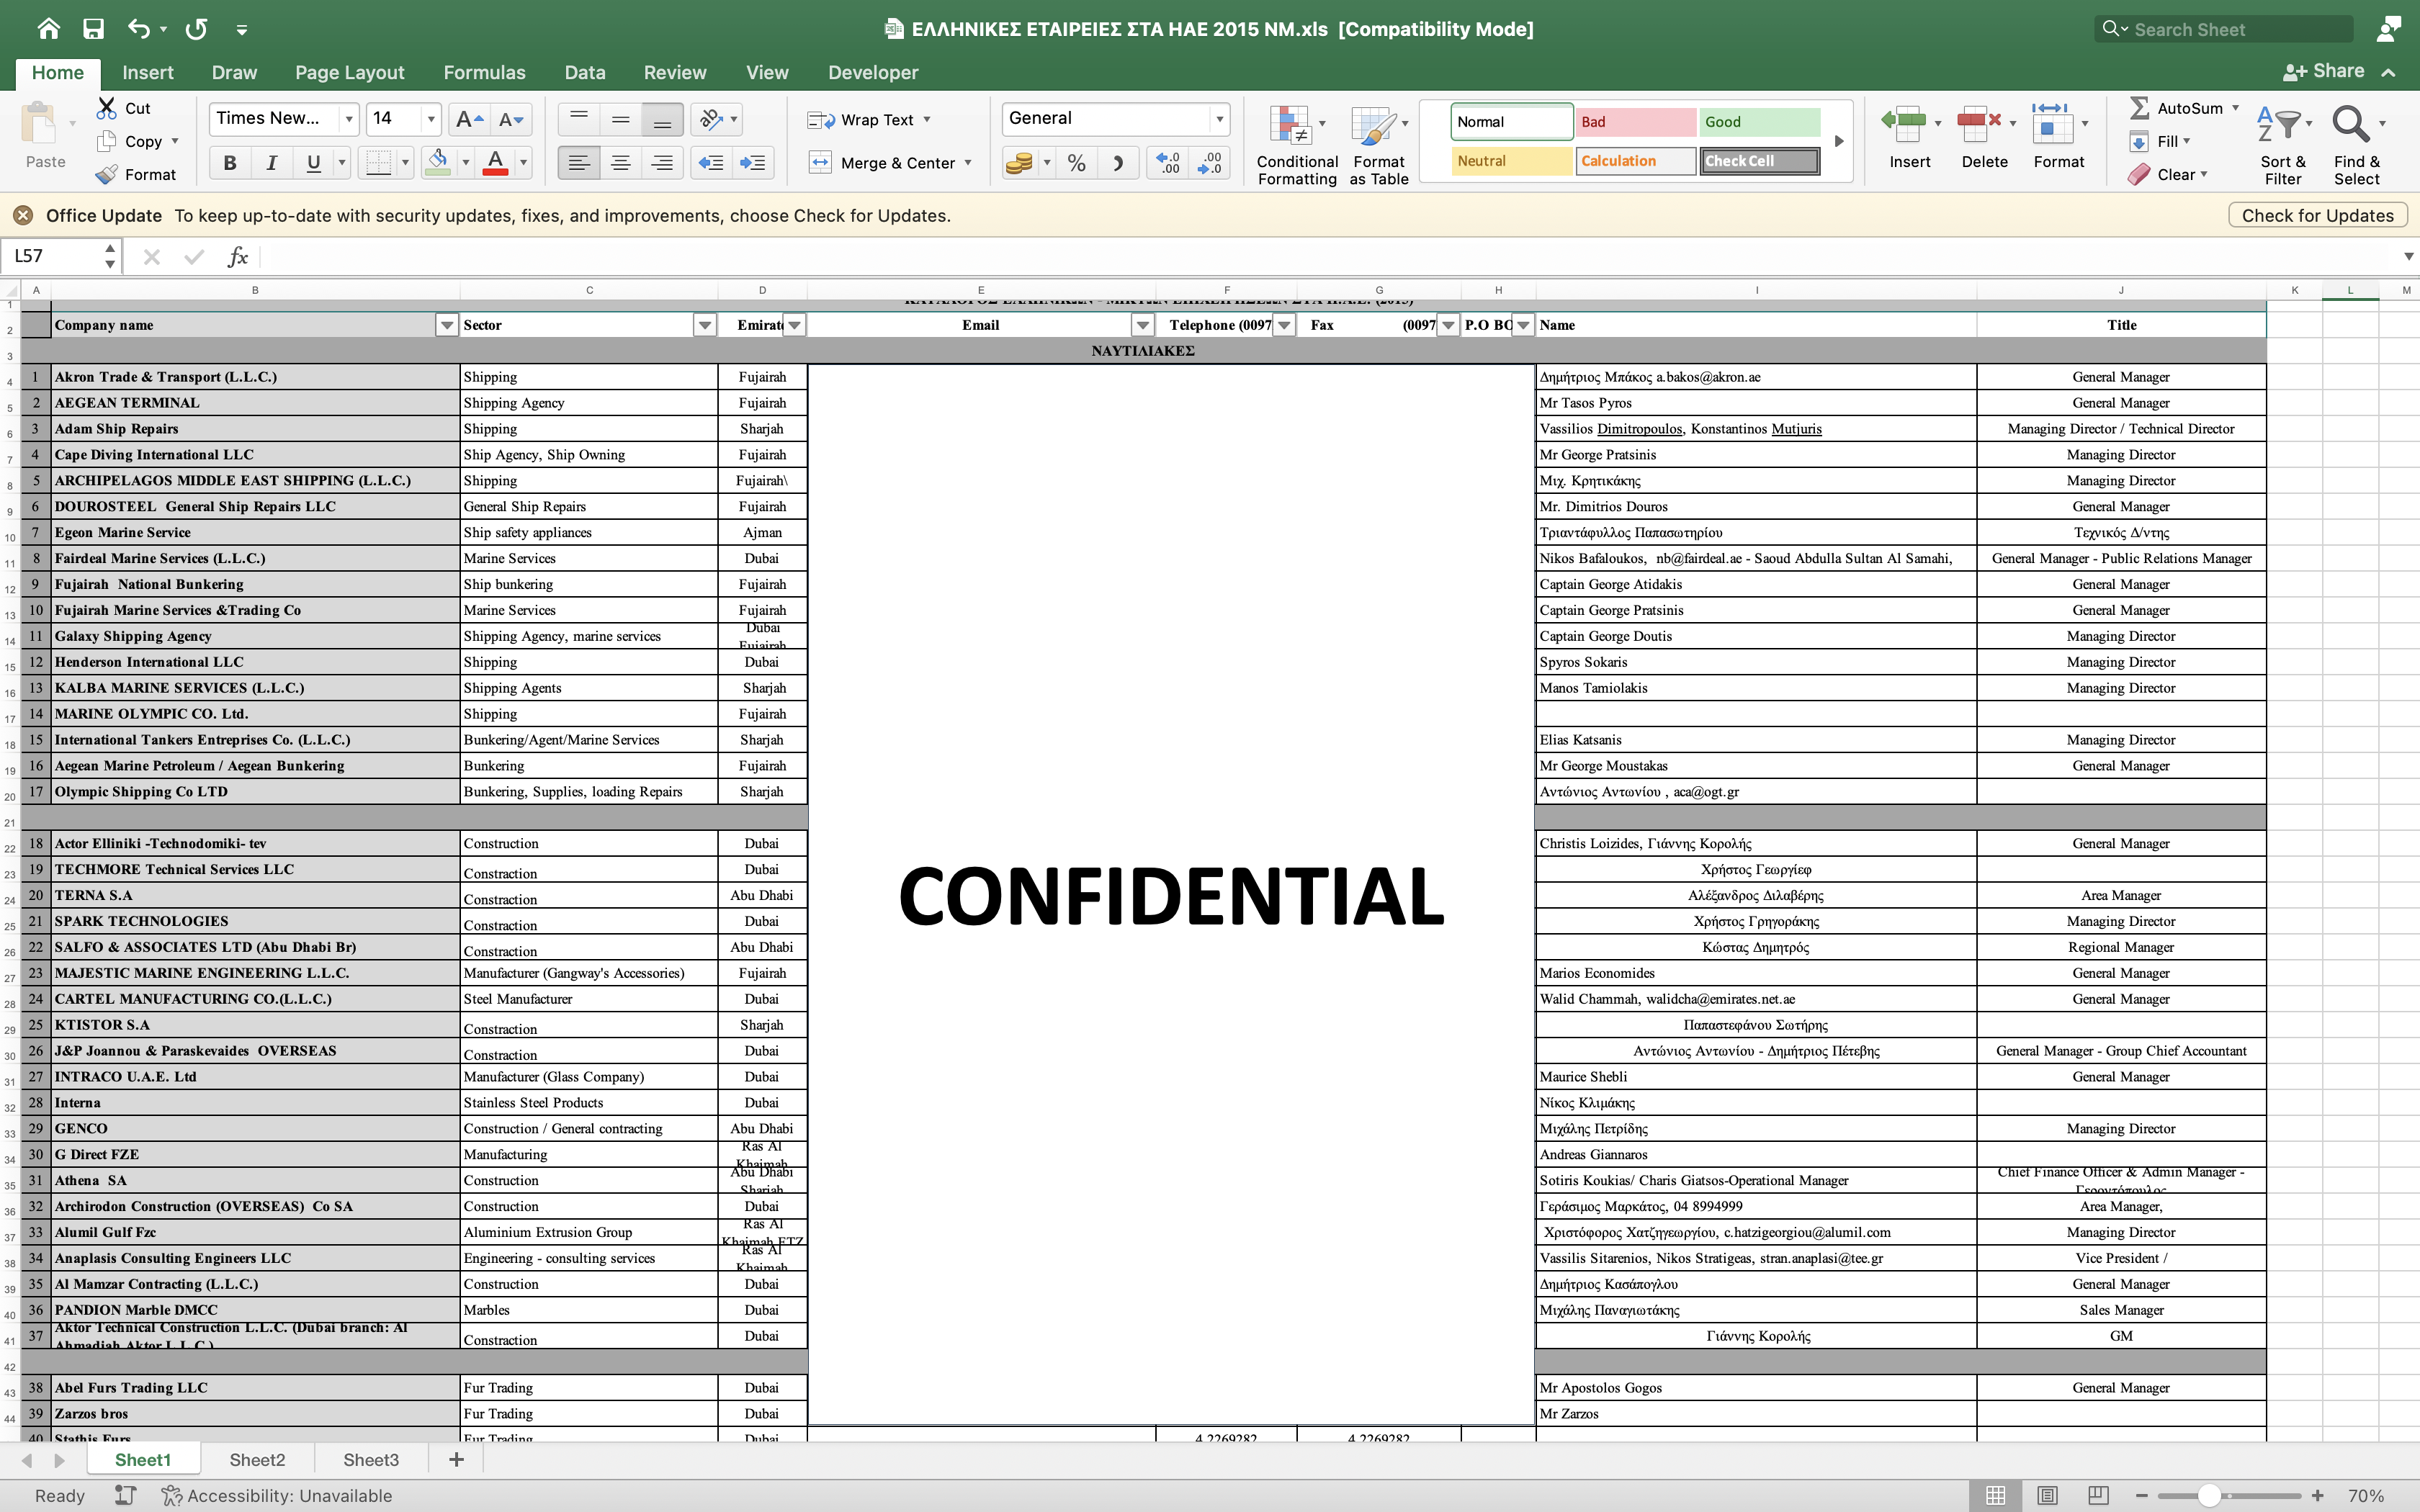Click the Share button
The width and height of the screenshot is (2420, 1512).
coord(2324,71)
